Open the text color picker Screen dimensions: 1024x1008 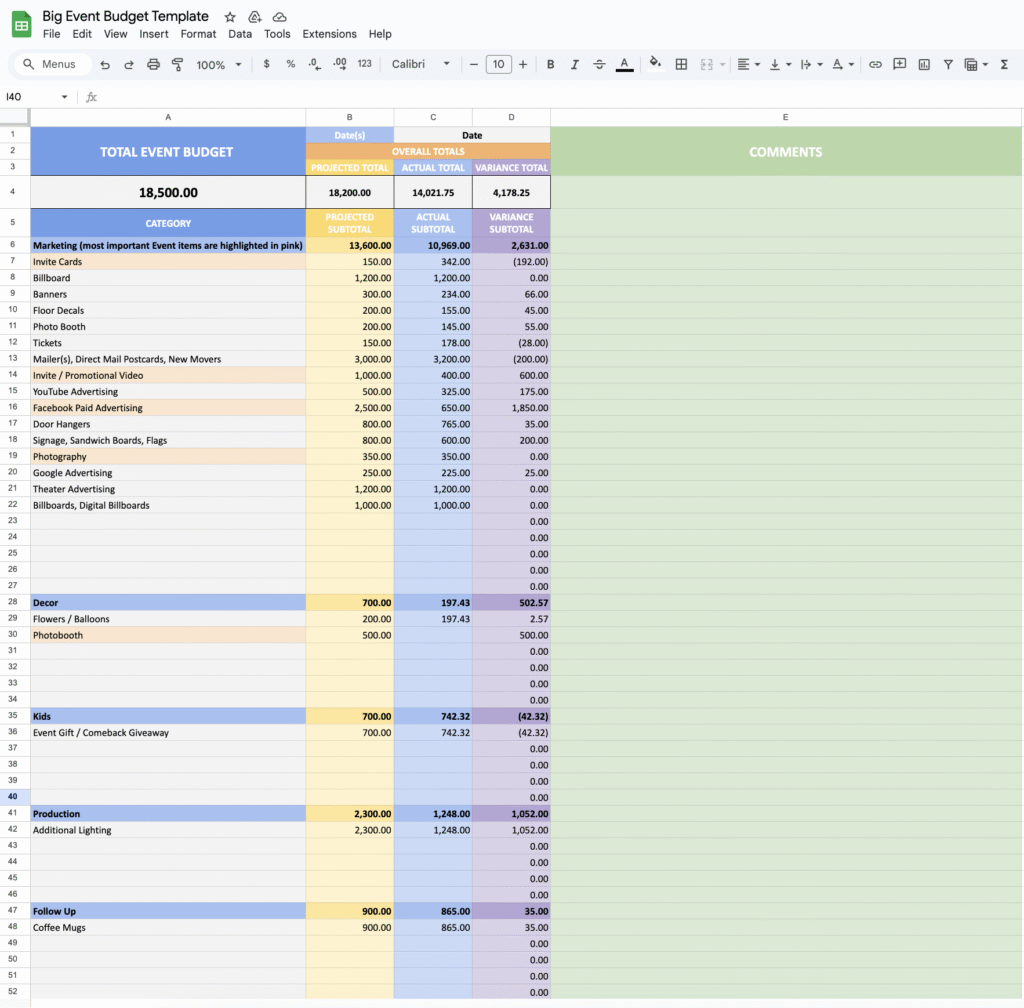tap(624, 64)
